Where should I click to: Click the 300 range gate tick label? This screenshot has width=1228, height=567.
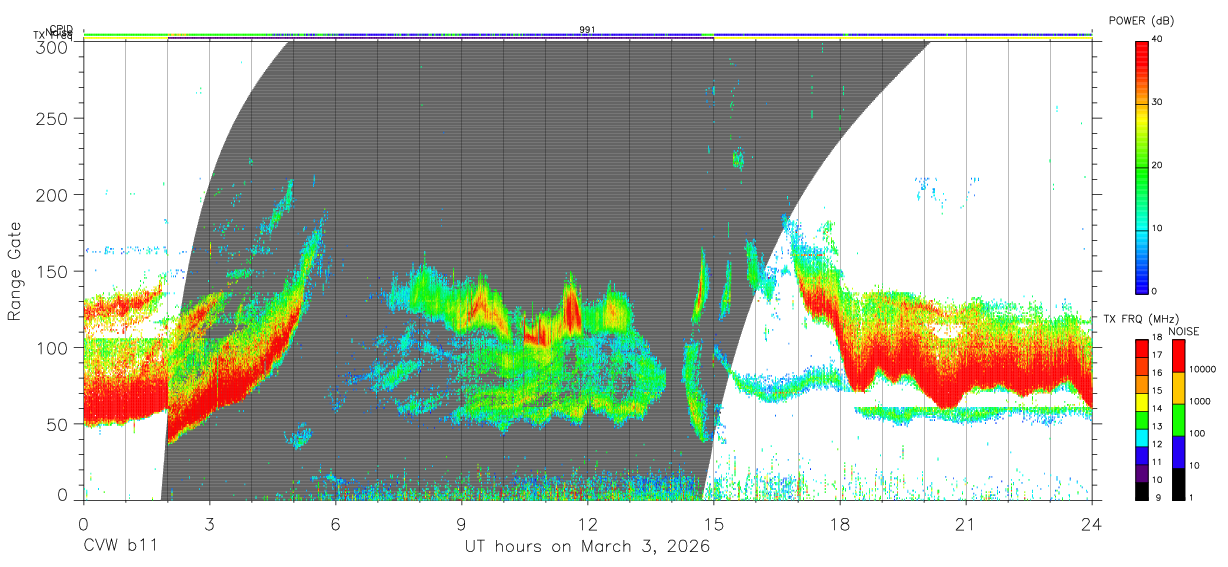(x=51, y=46)
